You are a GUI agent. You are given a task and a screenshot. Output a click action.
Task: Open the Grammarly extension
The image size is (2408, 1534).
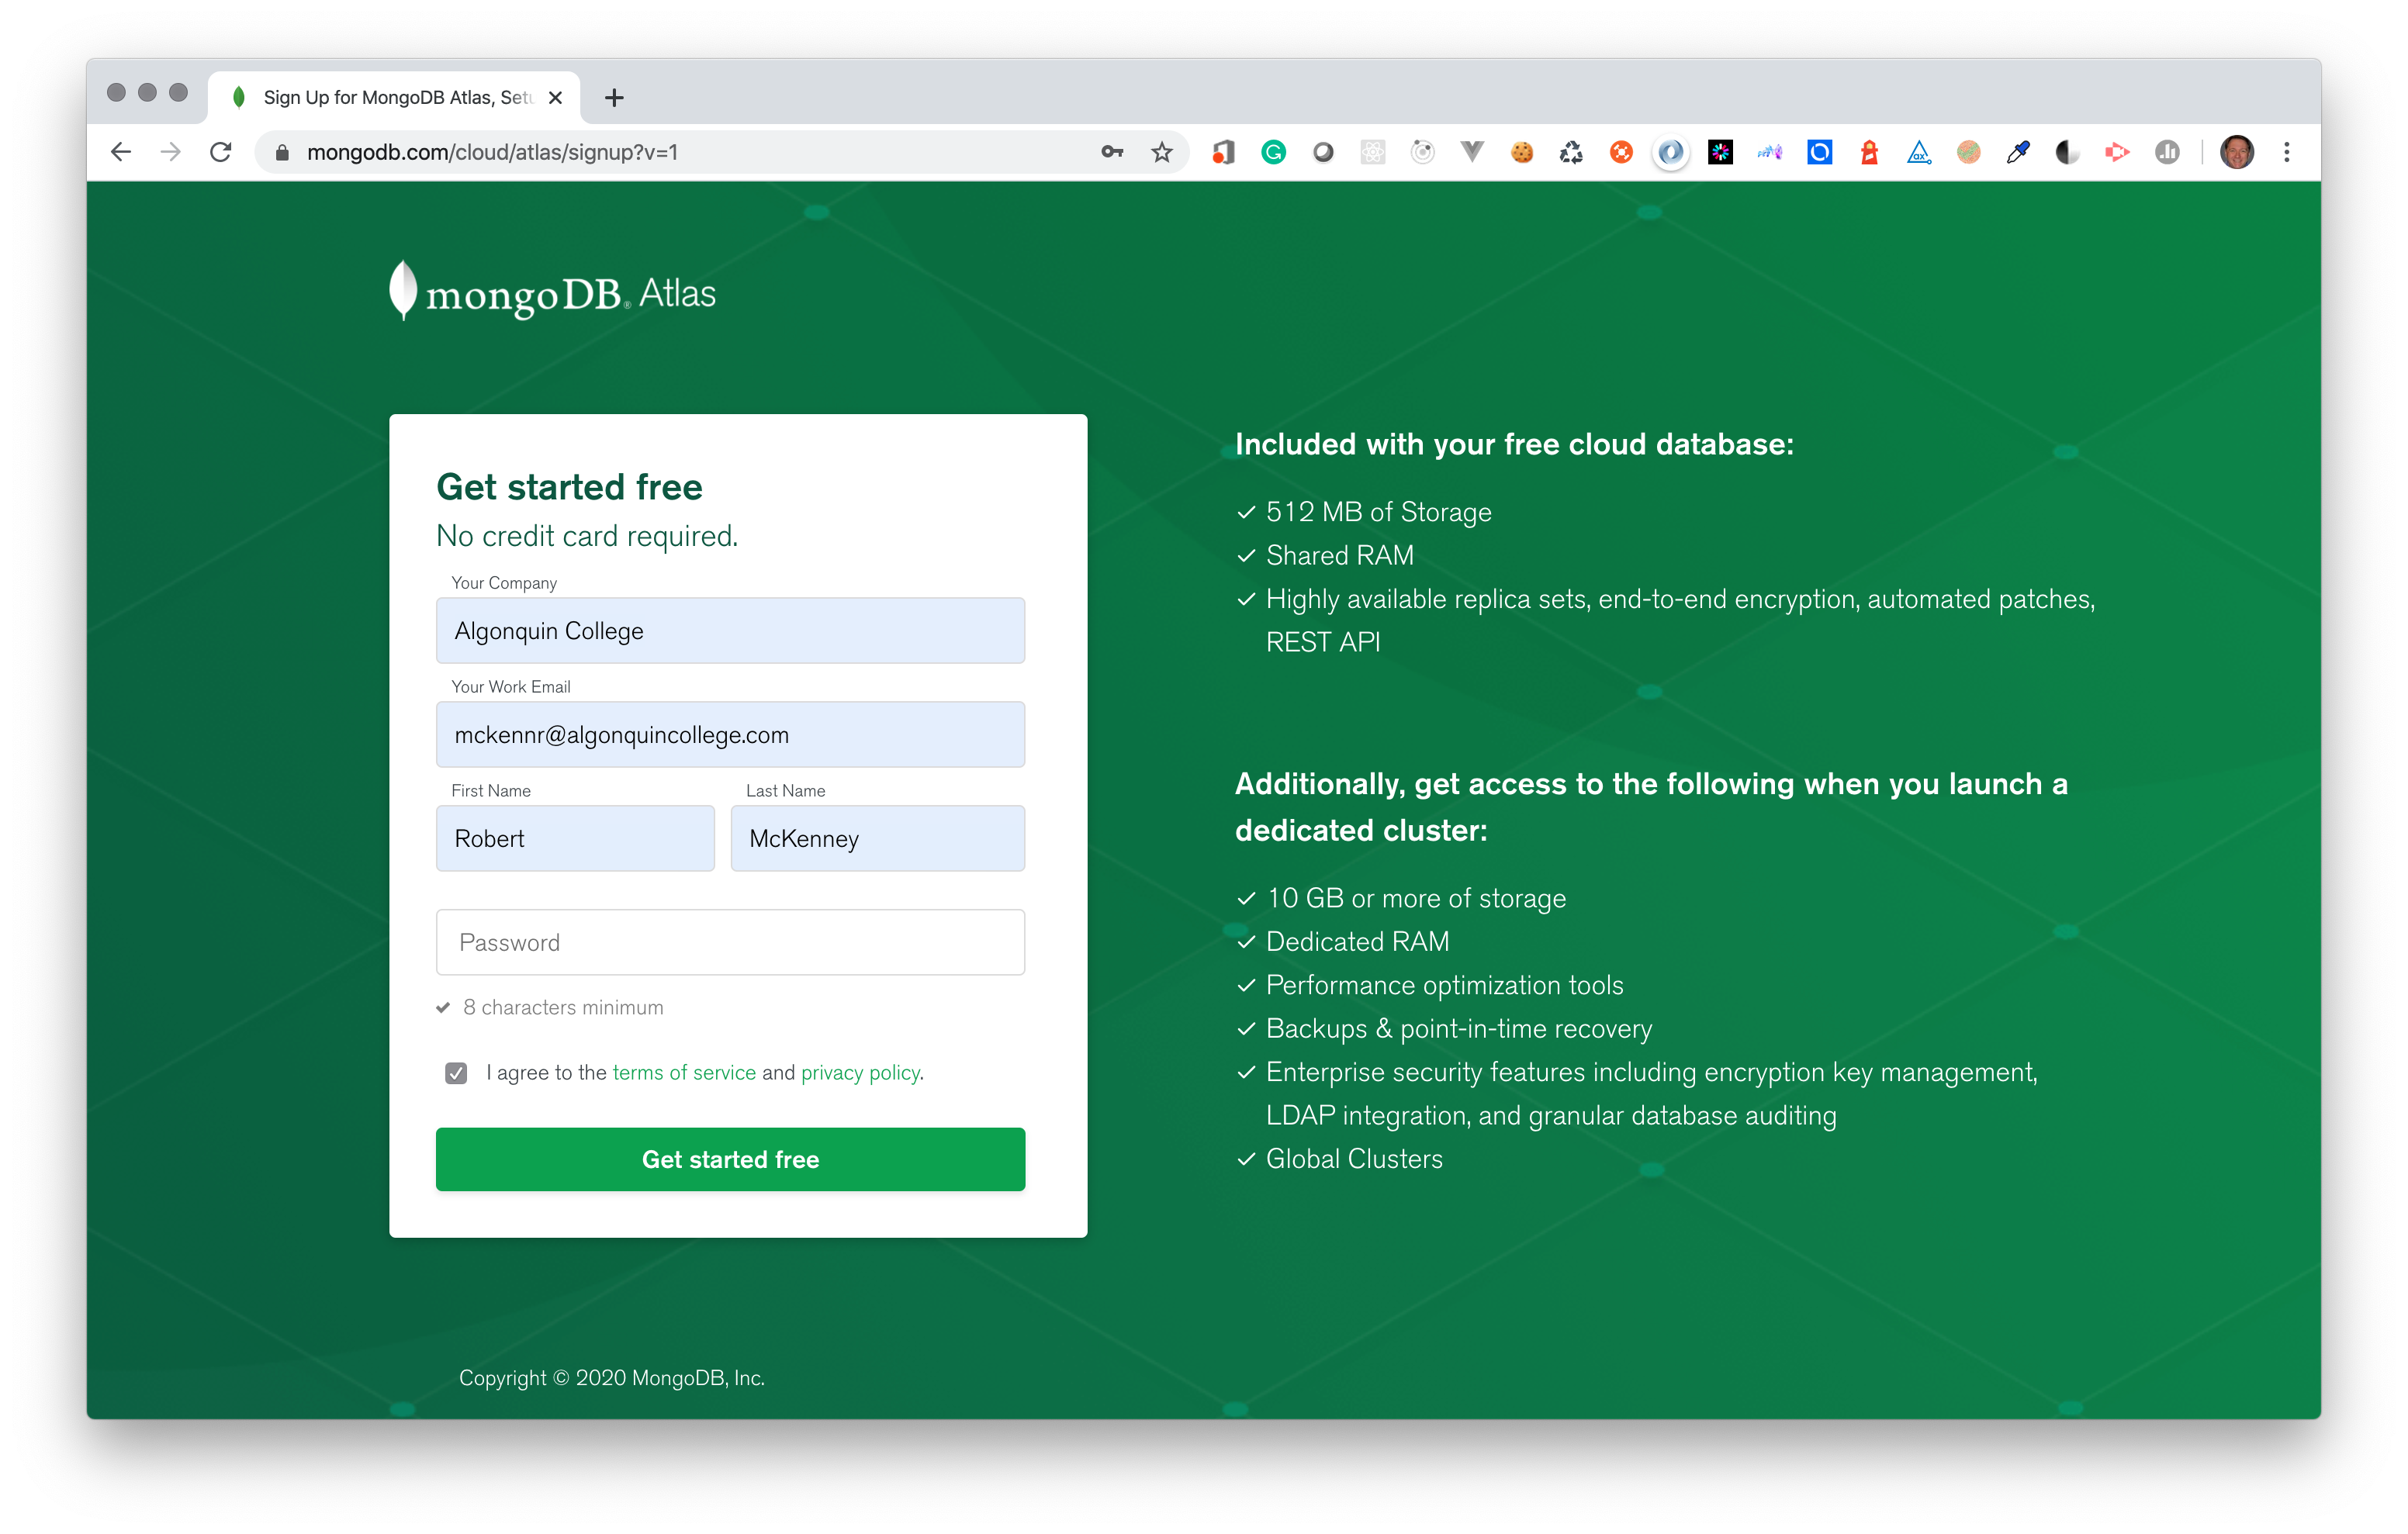tap(1273, 152)
